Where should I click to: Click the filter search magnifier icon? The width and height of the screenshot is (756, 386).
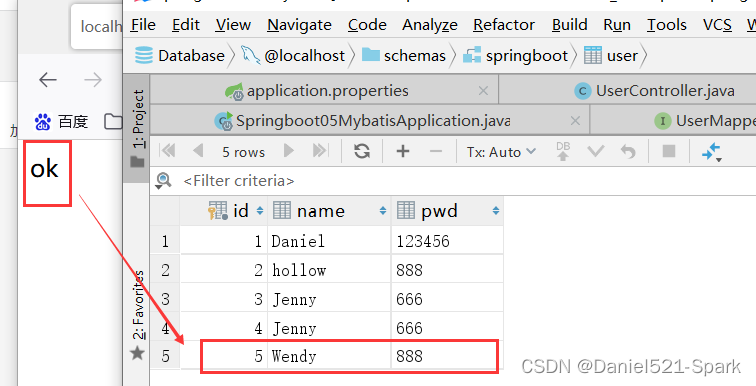tap(163, 181)
